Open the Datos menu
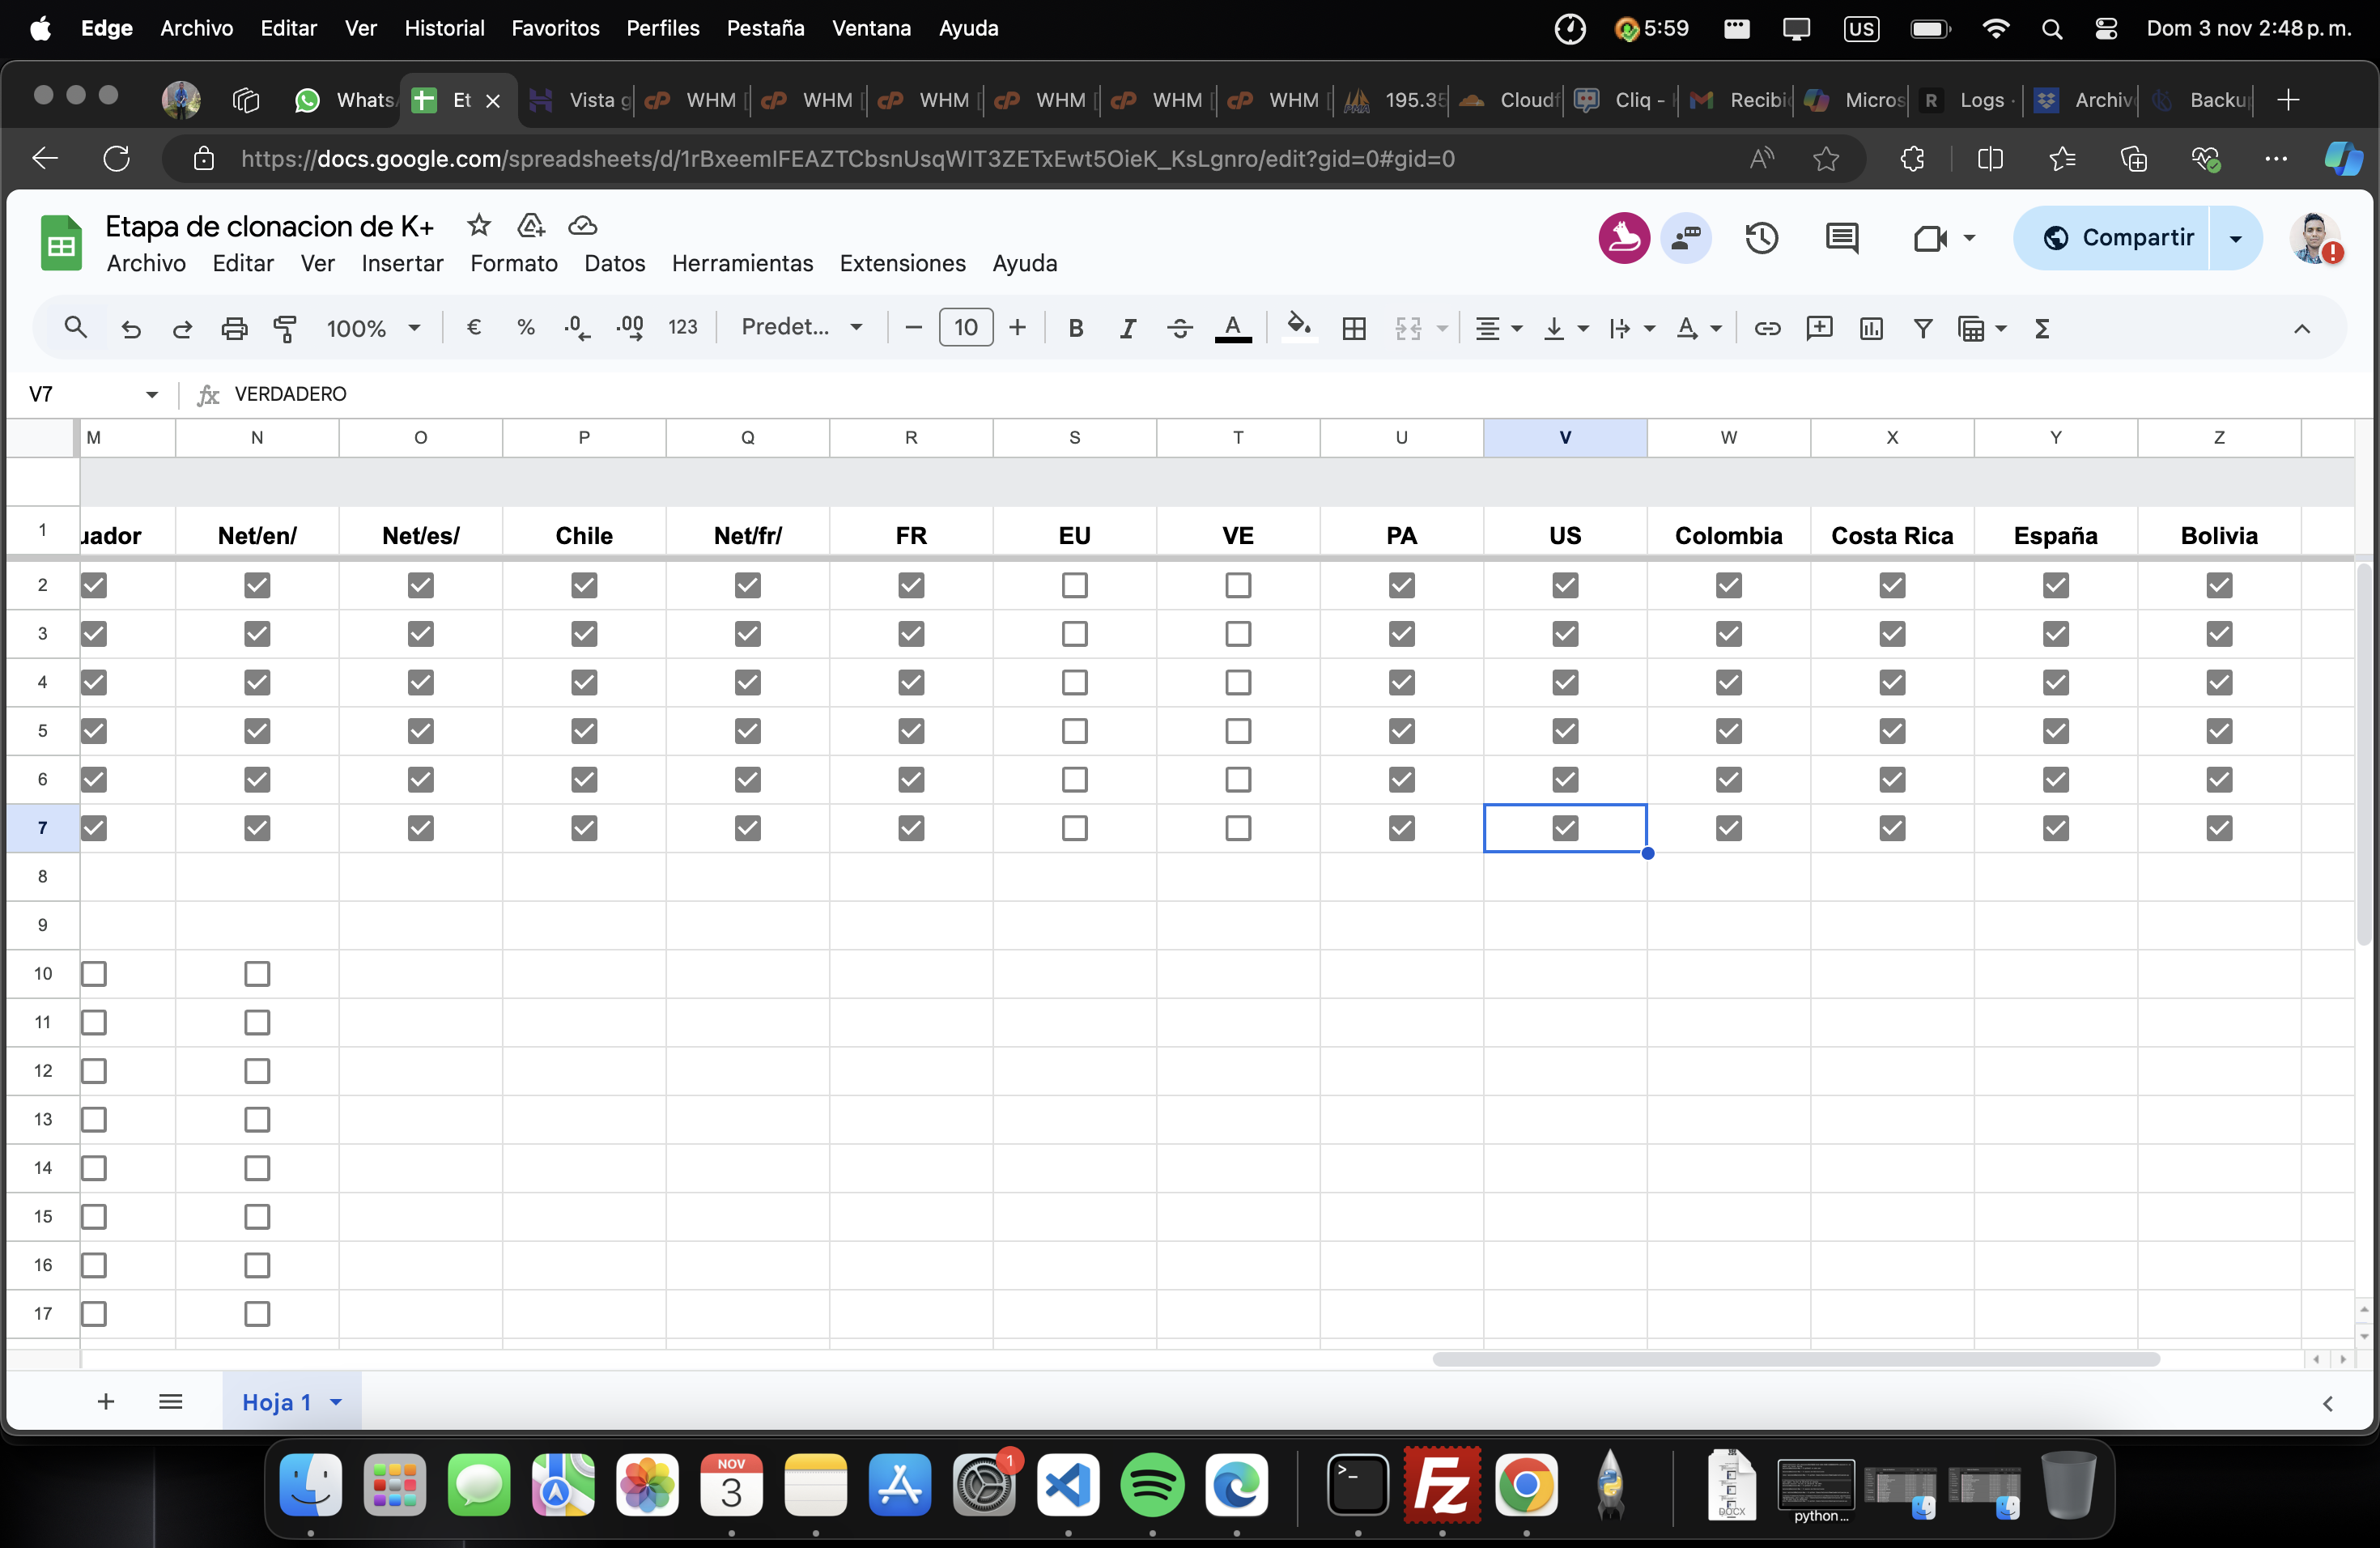This screenshot has height=1548, width=2380. (614, 263)
